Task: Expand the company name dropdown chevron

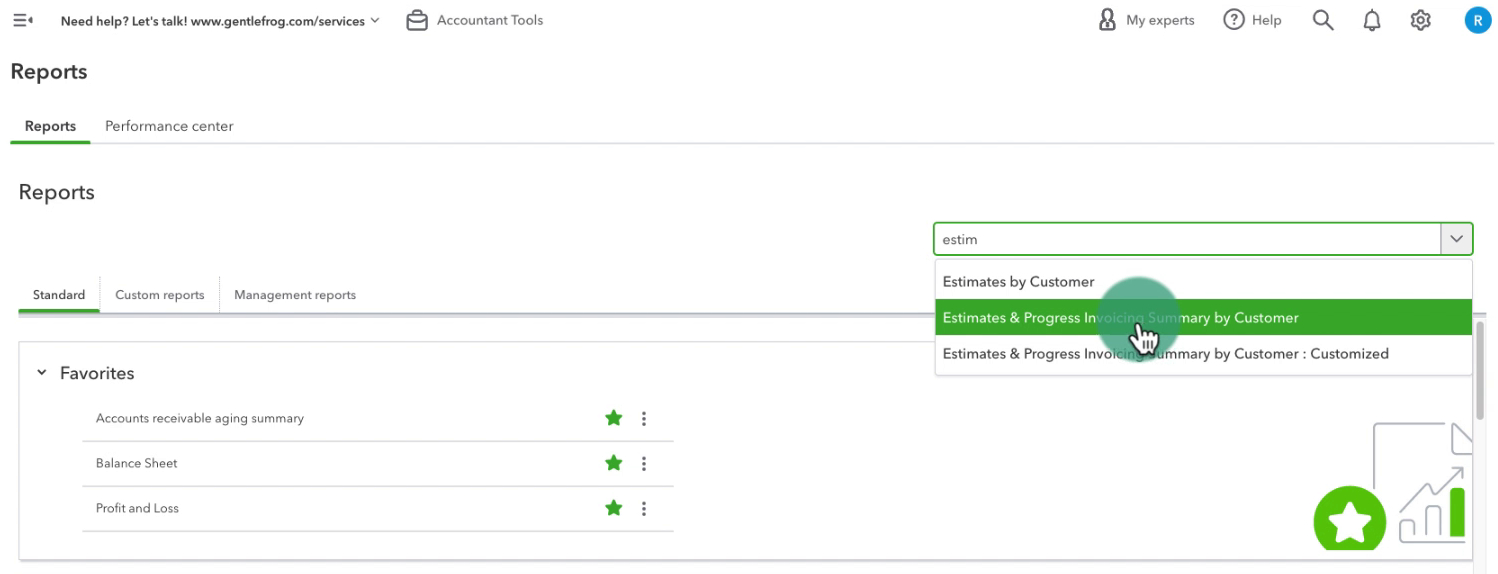Action: (375, 20)
